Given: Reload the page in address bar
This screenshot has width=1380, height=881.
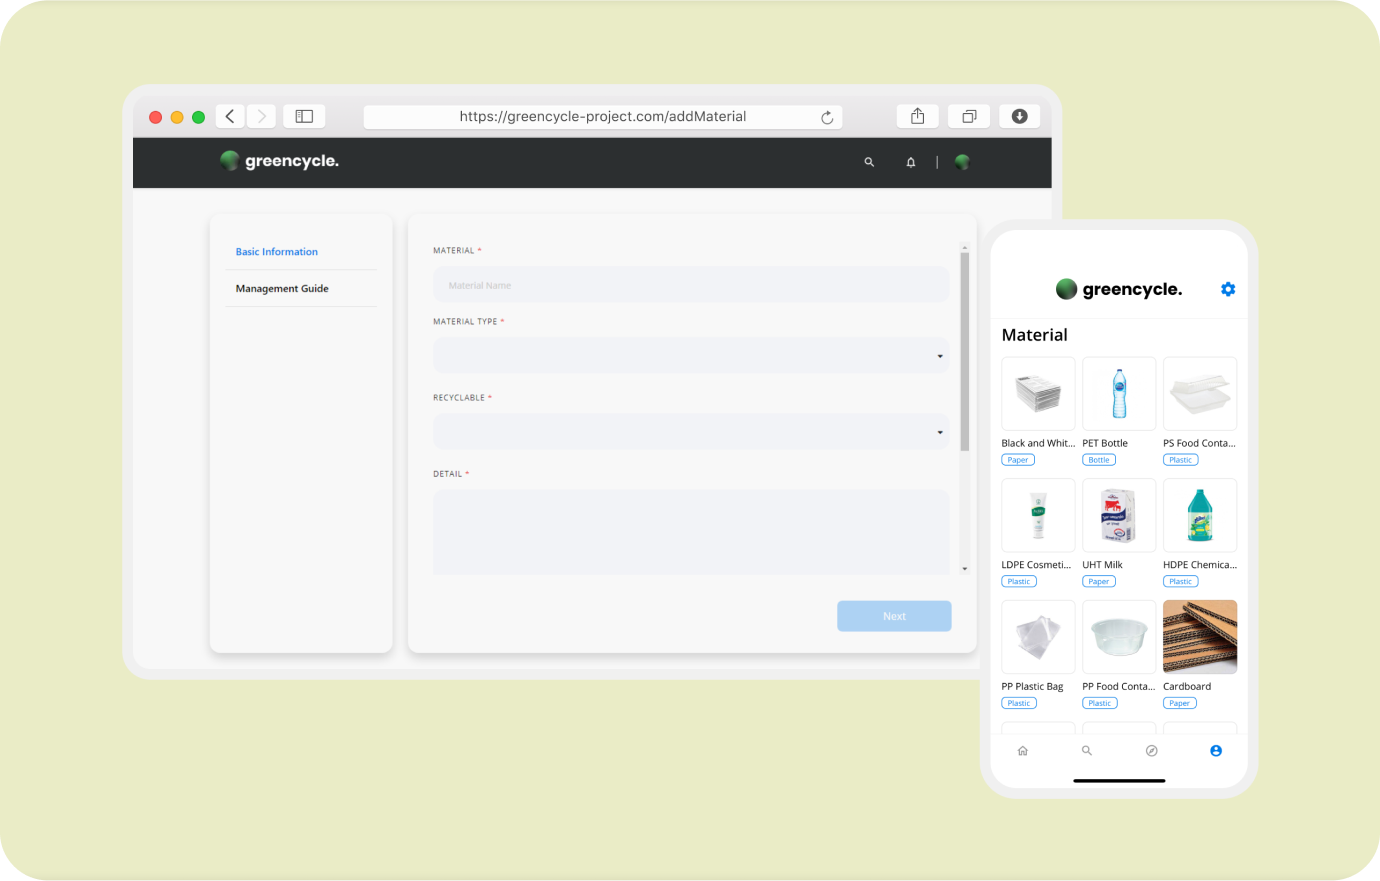Looking at the screenshot, I should (x=827, y=118).
